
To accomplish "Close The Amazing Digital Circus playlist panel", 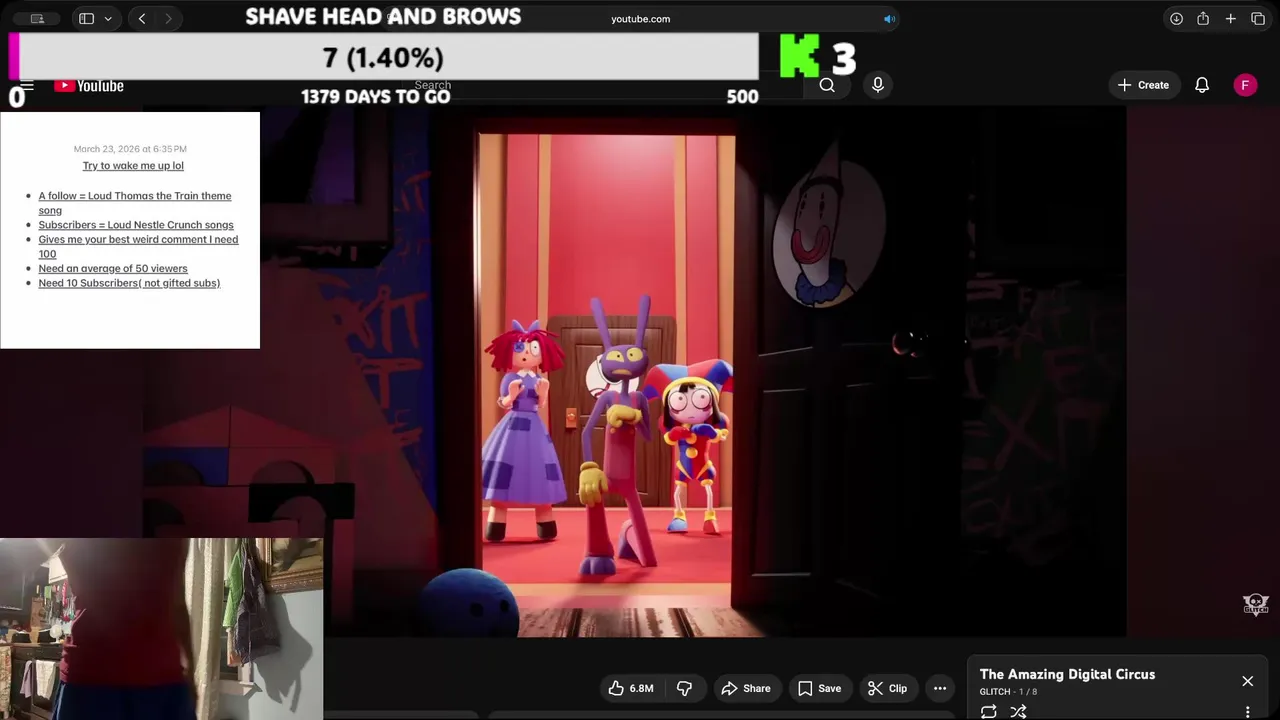I will tap(1248, 681).
